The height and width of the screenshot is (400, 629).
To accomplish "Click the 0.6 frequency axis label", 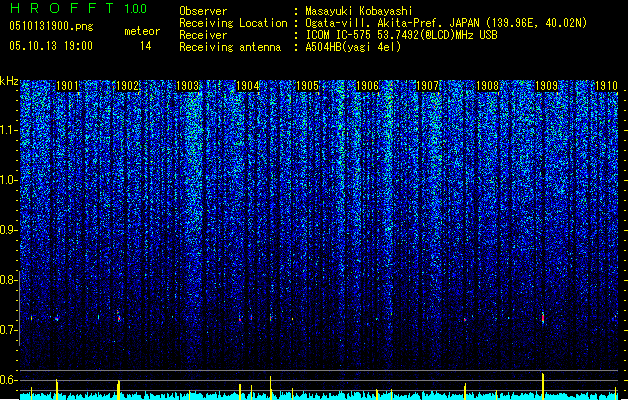I will pyautogui.click(x=8, y=380).
